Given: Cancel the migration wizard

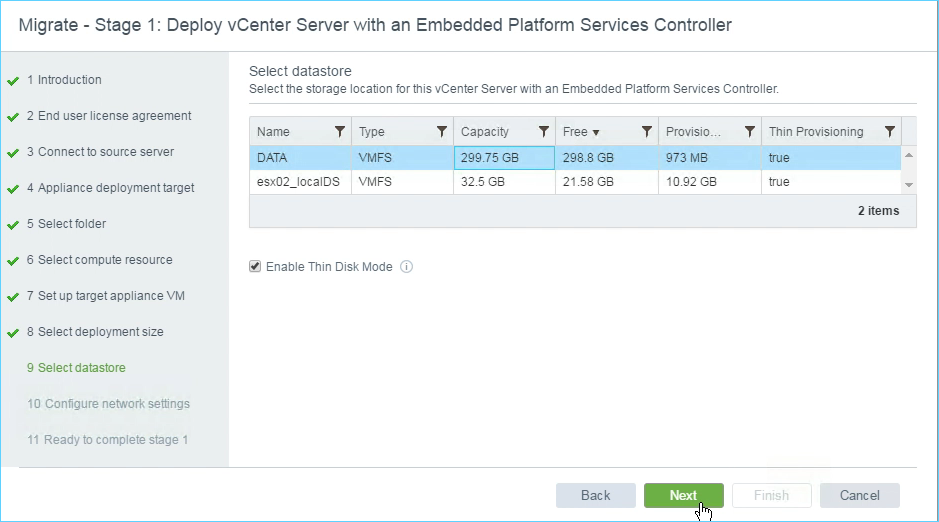Looking at the screenshot, I should tap(859, 495).
